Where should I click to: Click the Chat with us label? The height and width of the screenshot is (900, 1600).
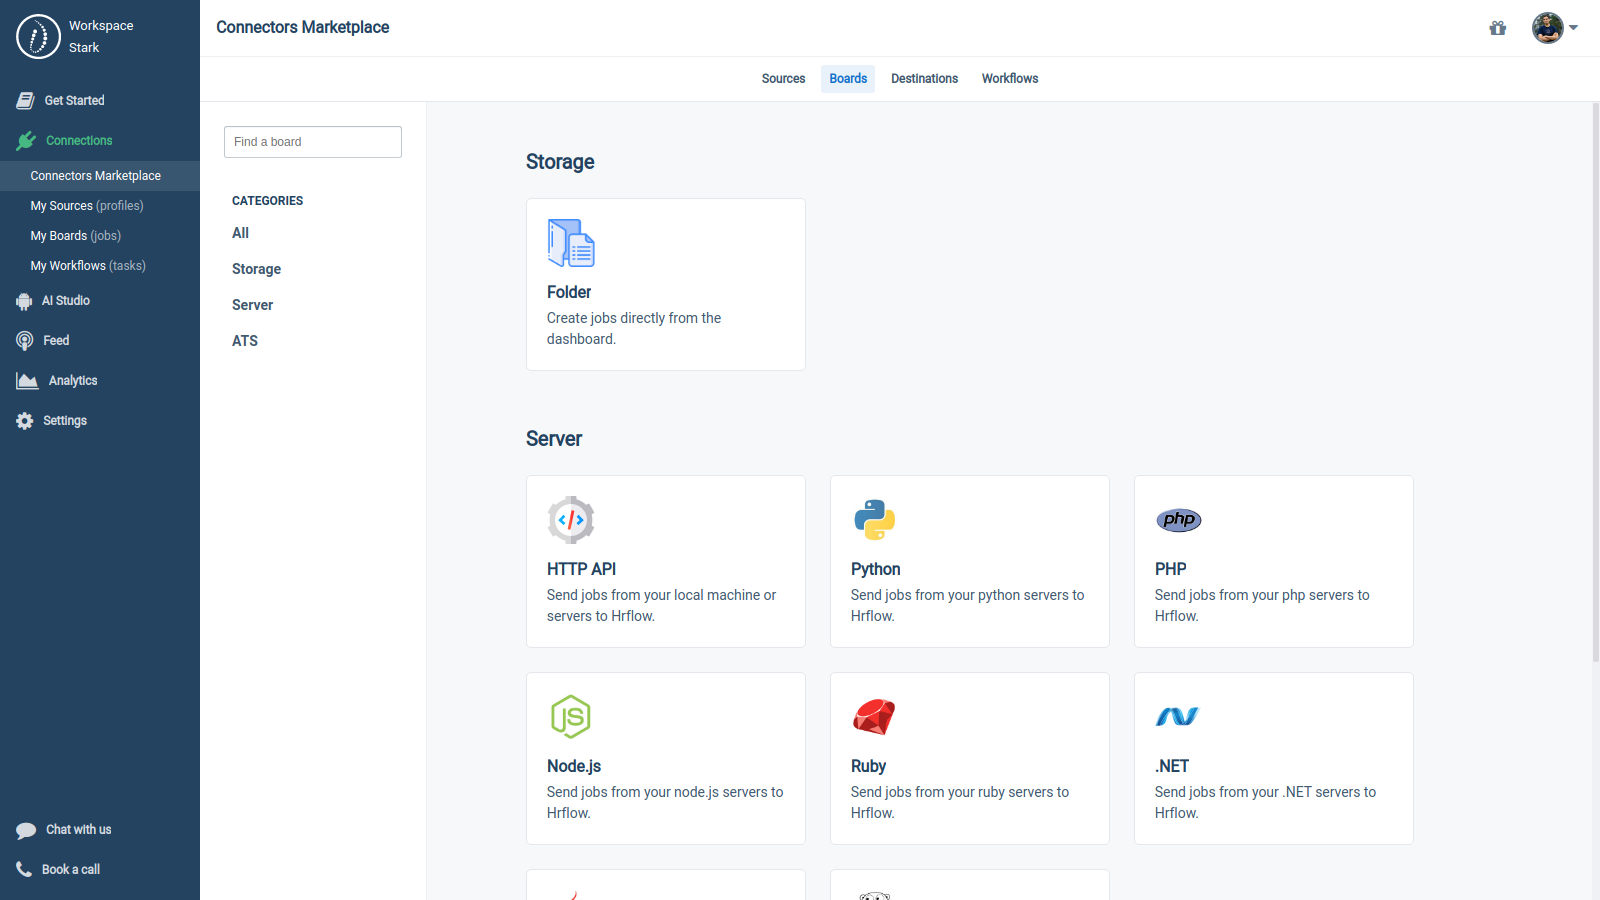(x=78, y=830)
